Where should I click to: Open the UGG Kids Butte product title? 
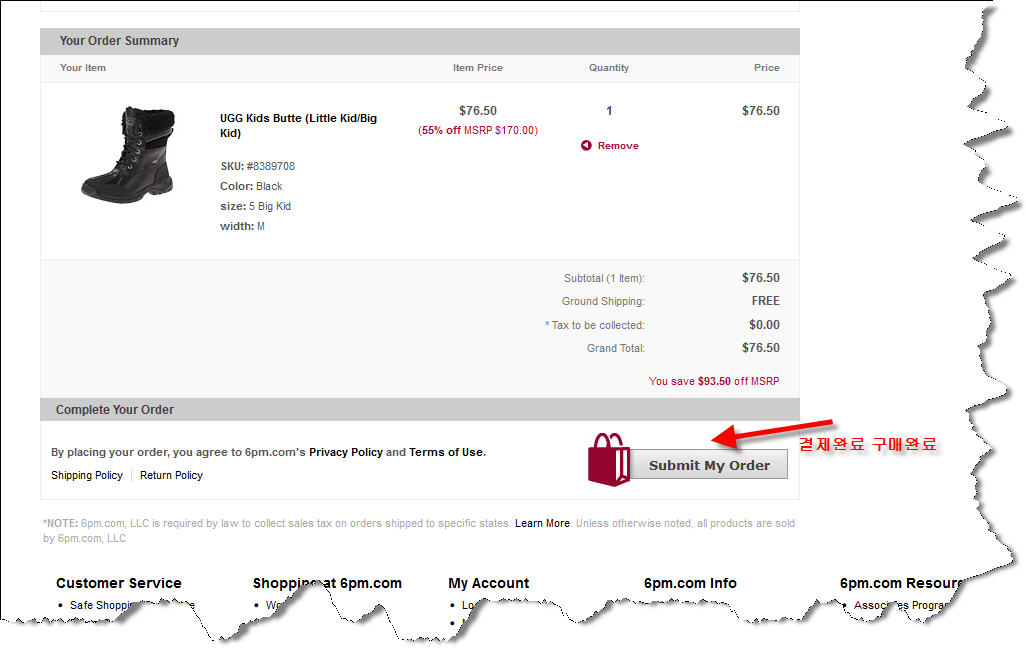298,126
